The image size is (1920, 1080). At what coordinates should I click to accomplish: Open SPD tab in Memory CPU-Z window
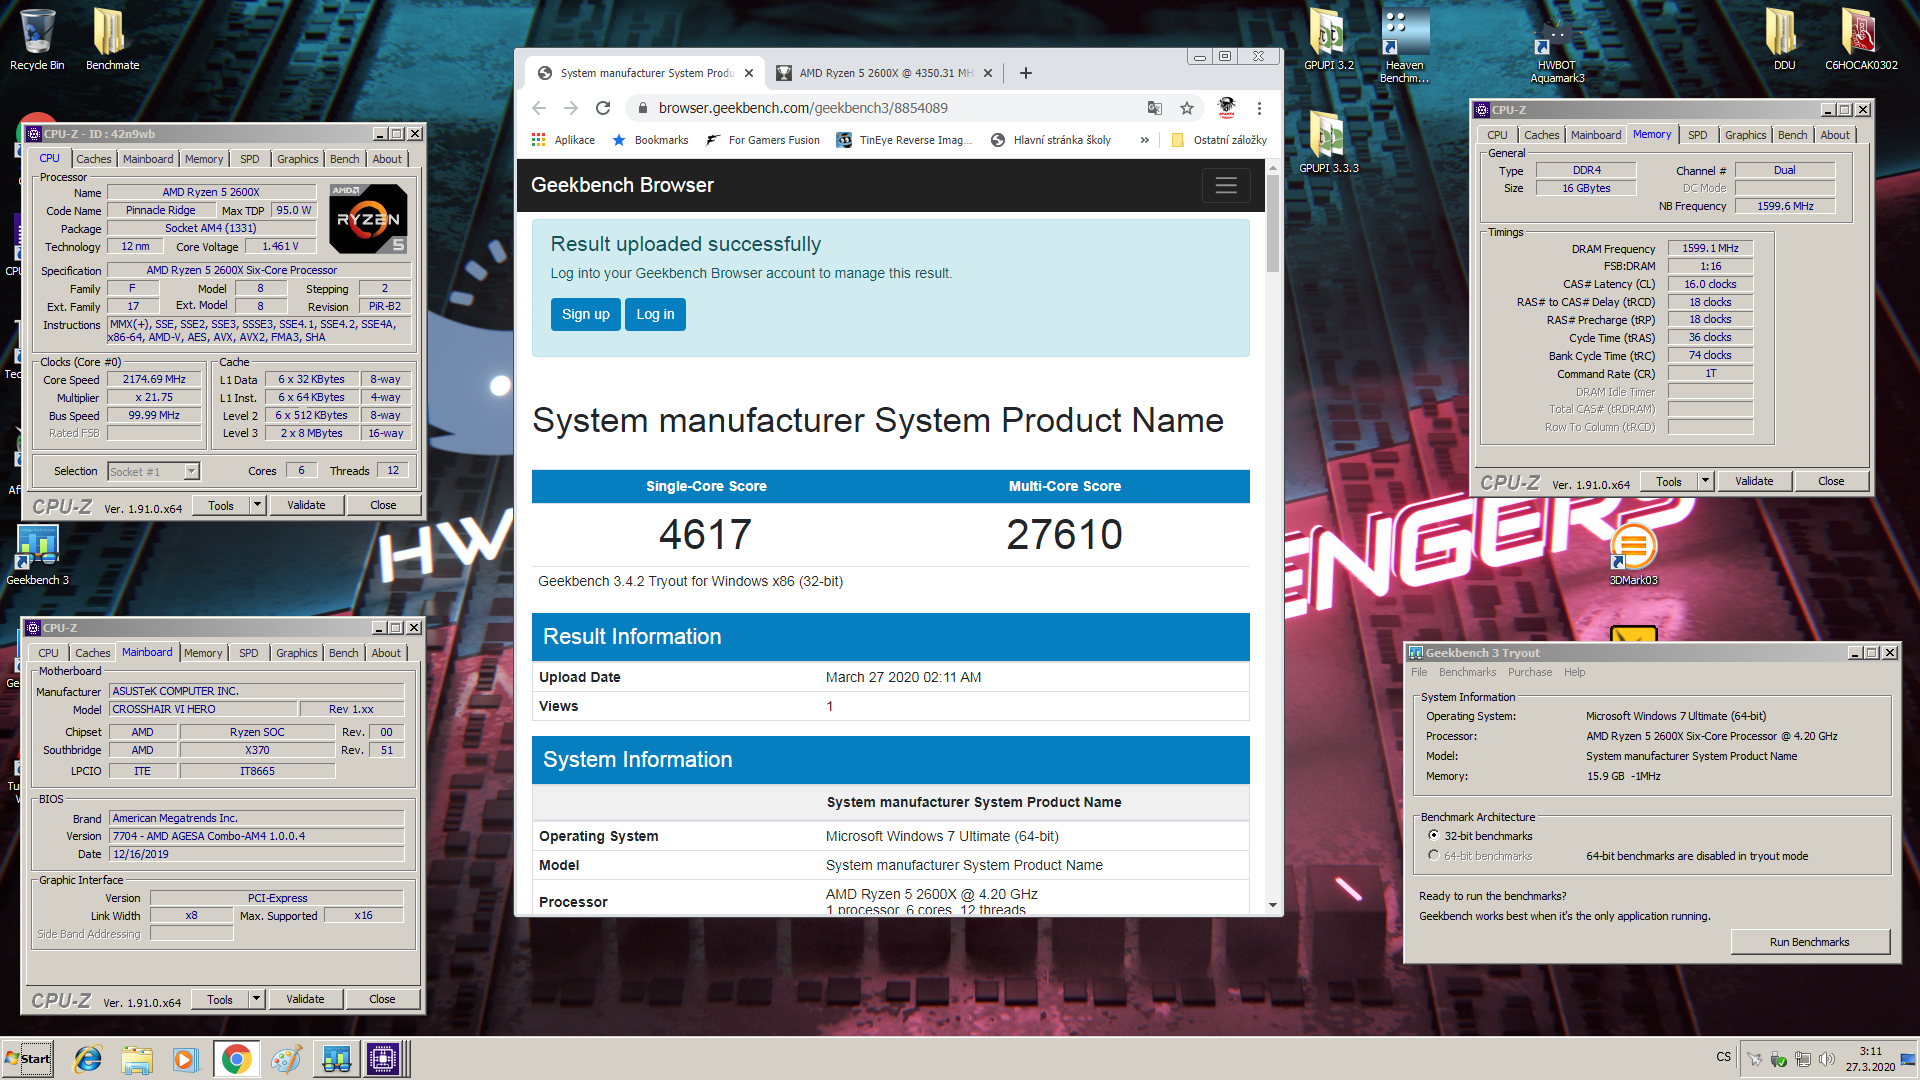1698,135
